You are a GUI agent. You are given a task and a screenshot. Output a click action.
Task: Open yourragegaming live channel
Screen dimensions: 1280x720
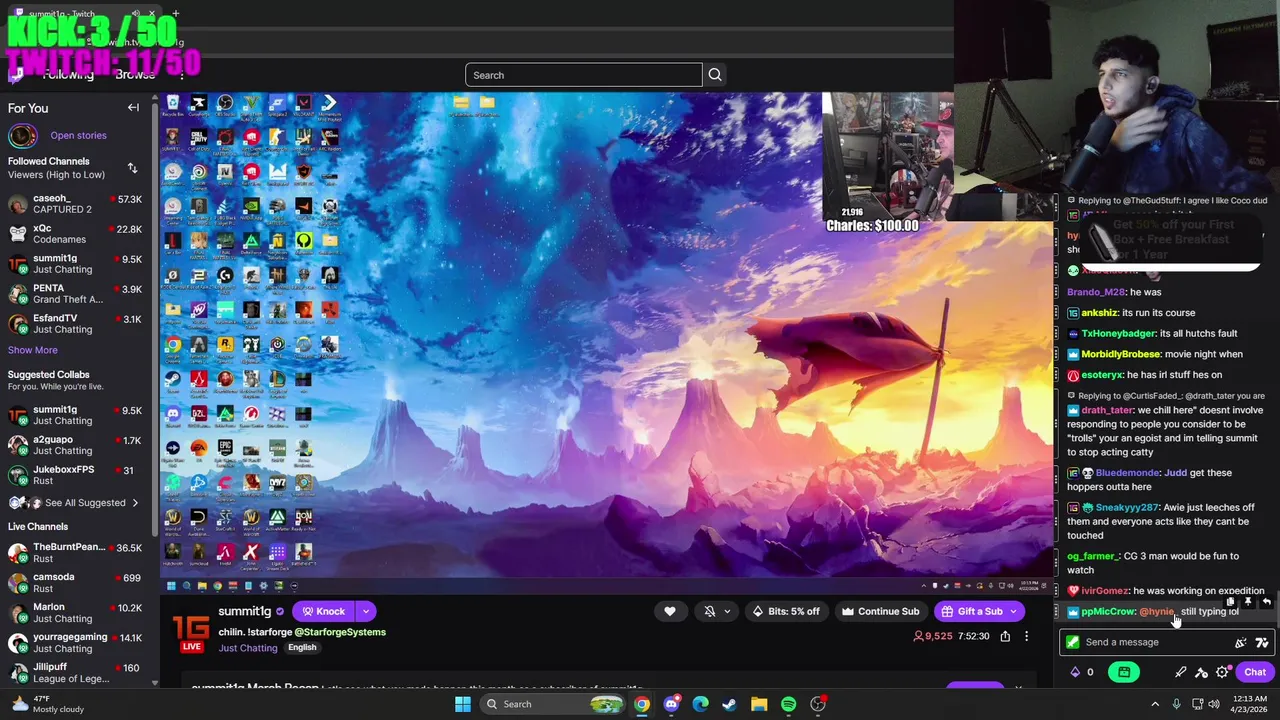click(x=75, y=642)
